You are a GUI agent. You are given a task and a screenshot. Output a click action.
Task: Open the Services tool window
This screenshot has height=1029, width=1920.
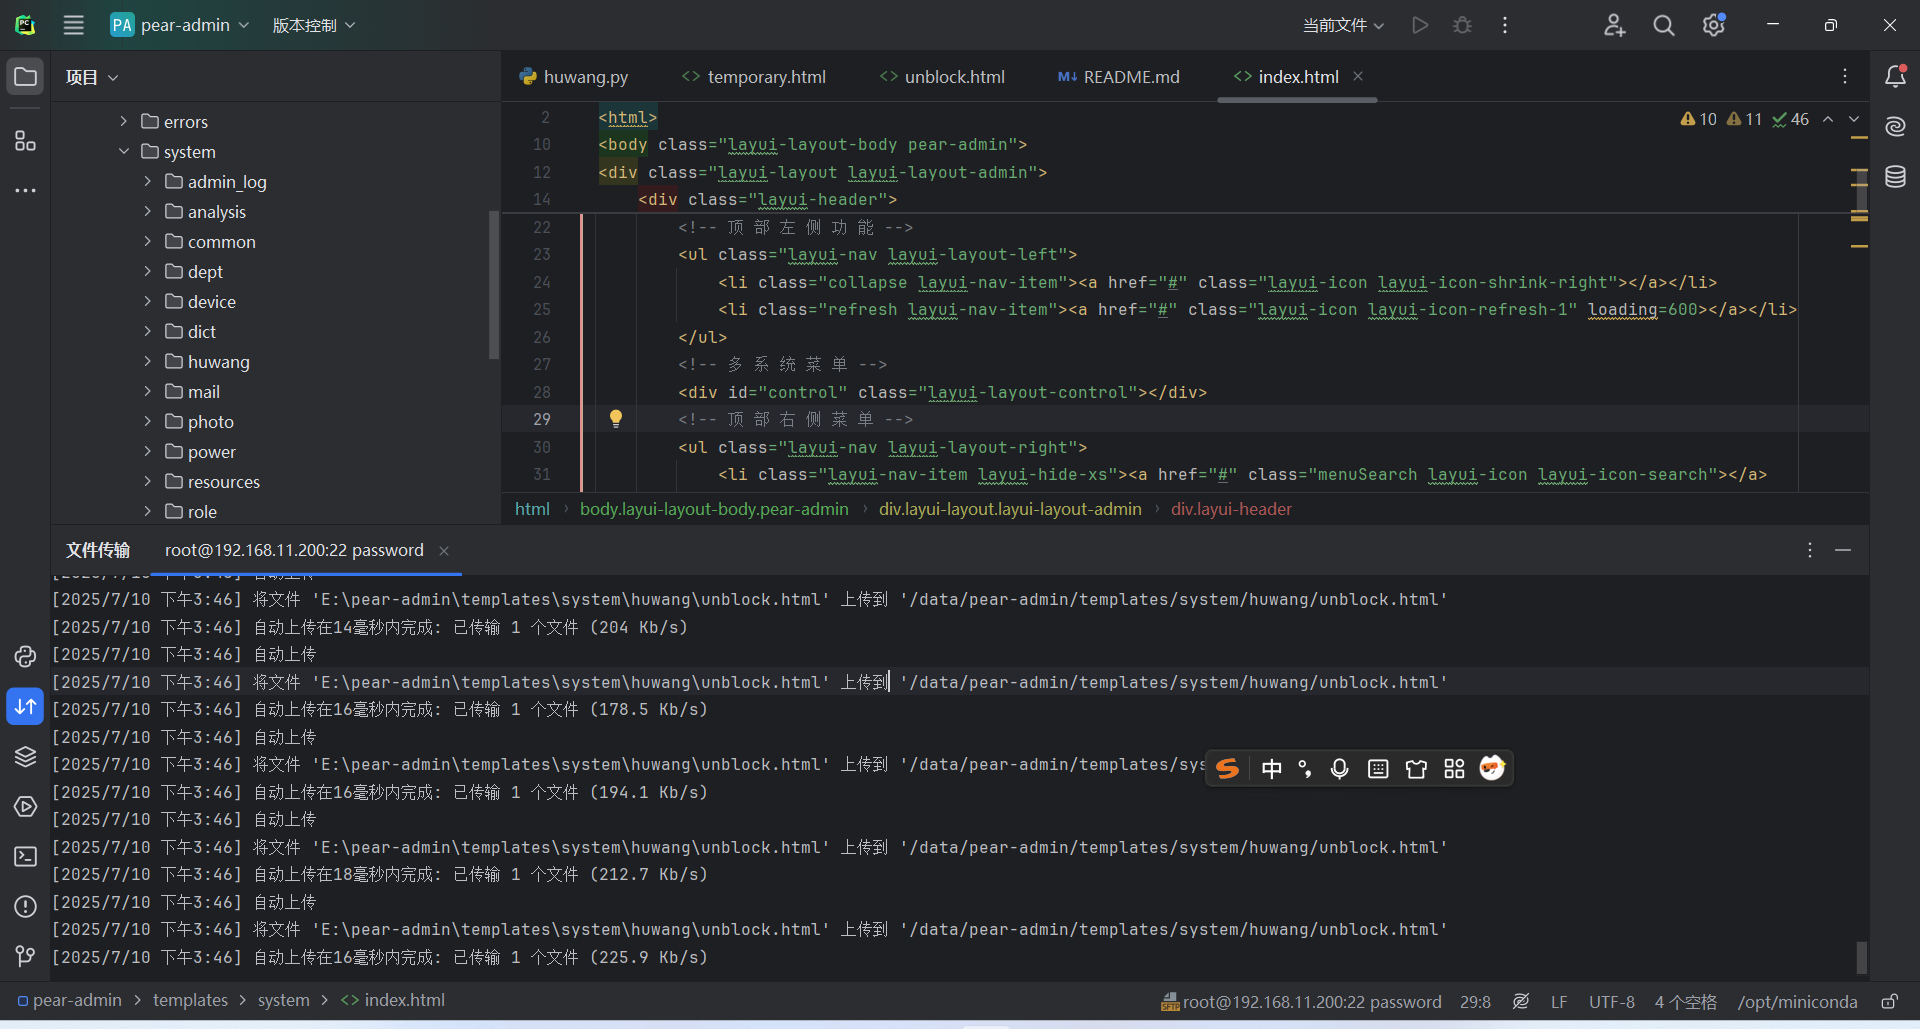tap(26, 806)
